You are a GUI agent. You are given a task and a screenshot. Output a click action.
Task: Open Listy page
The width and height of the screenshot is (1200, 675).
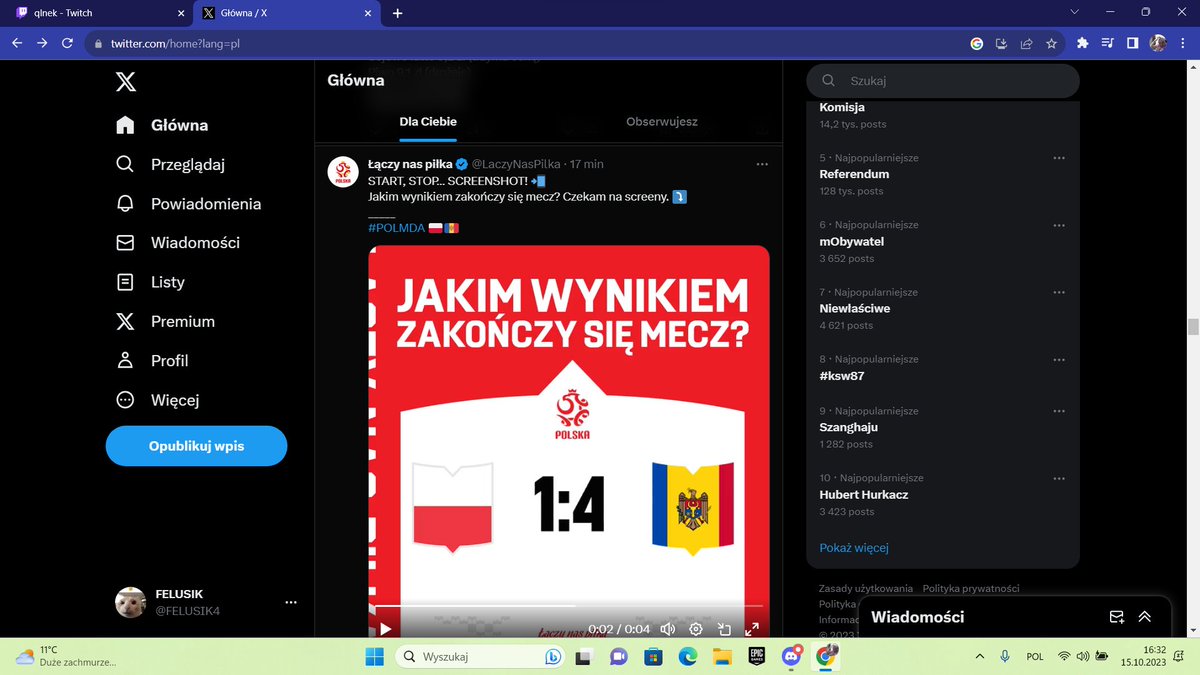[x=150, y=282]
